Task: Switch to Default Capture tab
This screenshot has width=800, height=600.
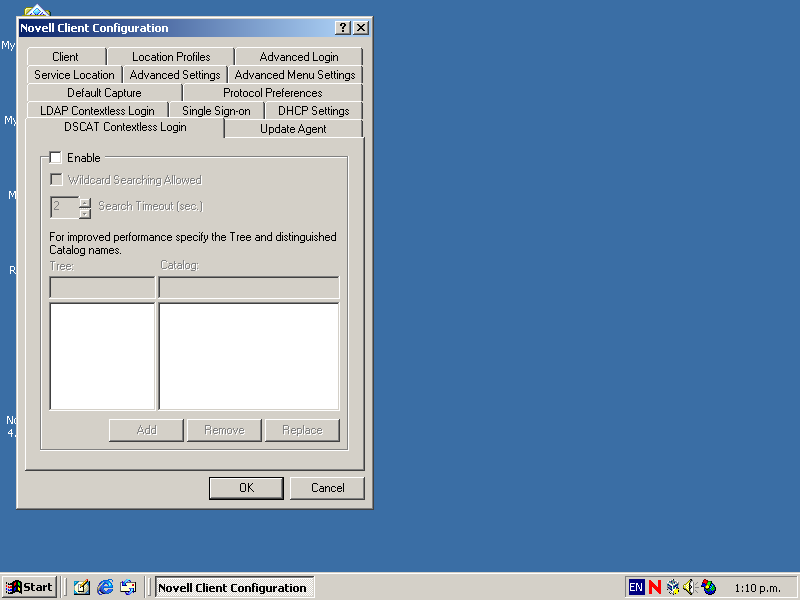Action: 105,93
